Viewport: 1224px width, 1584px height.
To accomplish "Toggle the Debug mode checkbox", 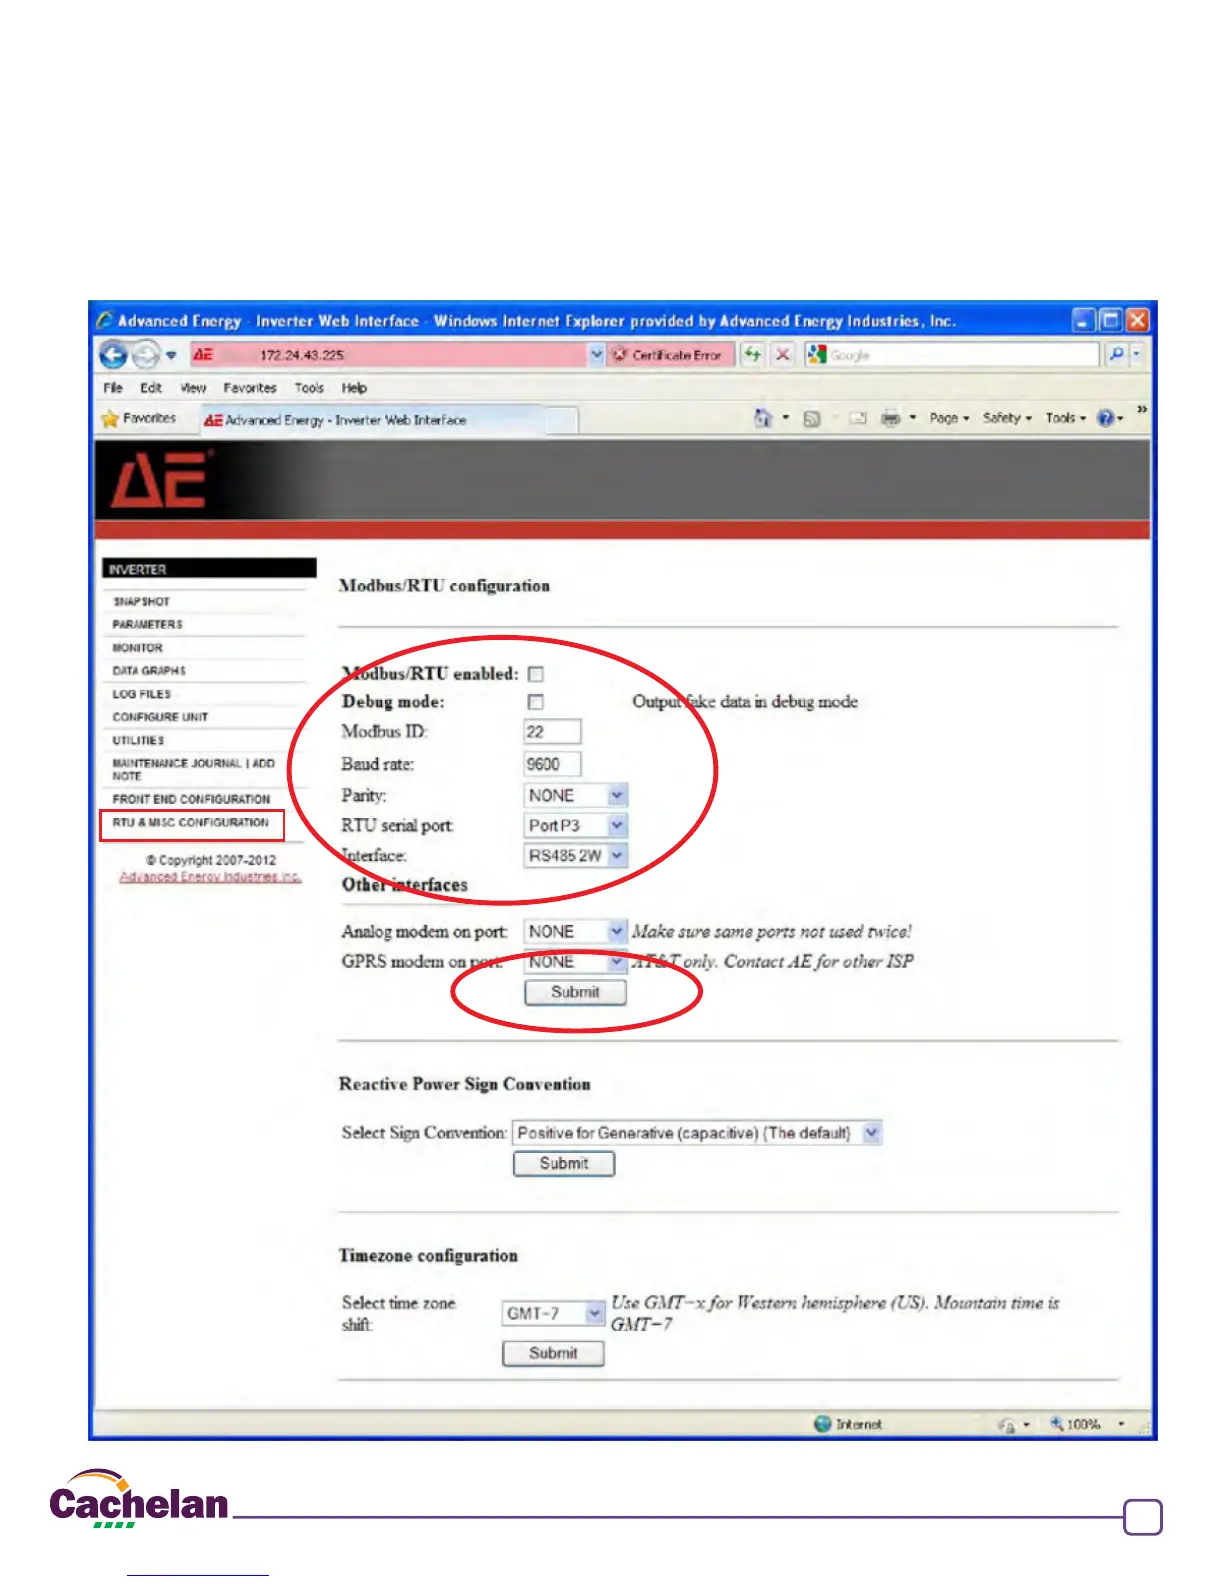I will click(536, 702).
